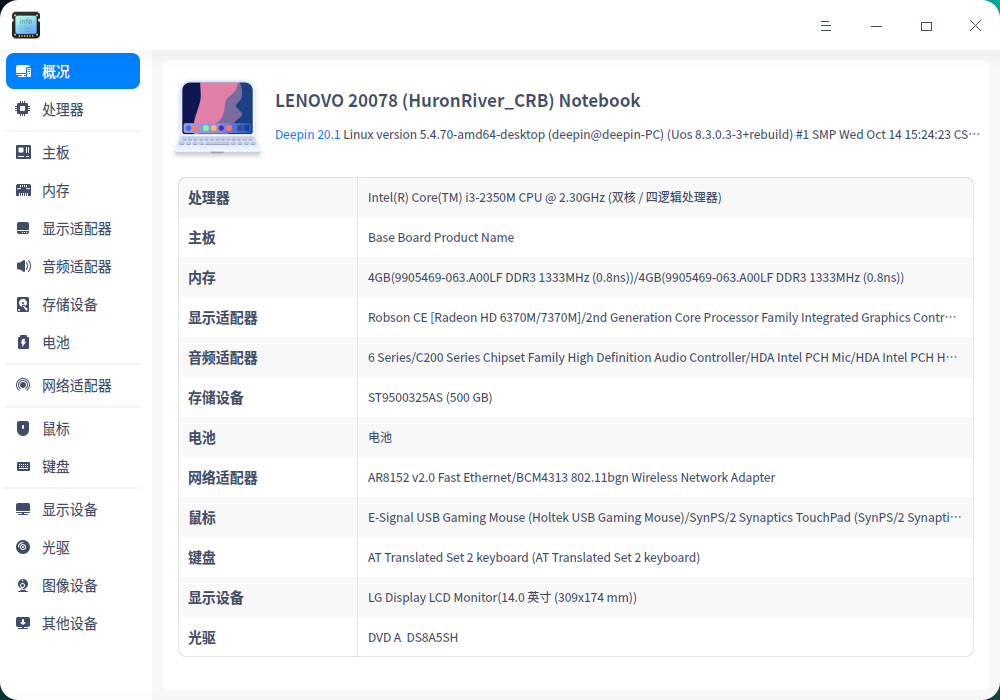Click the LG Display LCD Monitor value
Image resolution: width=1000 pixels, height=700 pixels.
tap(503, 597)
